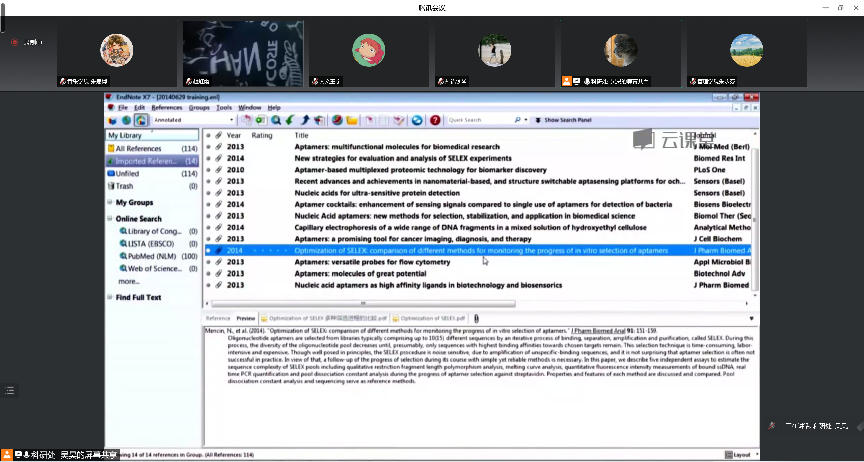Click the muted microphone icon at bottom right
This screenshot has height=462, width=864.
[x=773, y=426]
